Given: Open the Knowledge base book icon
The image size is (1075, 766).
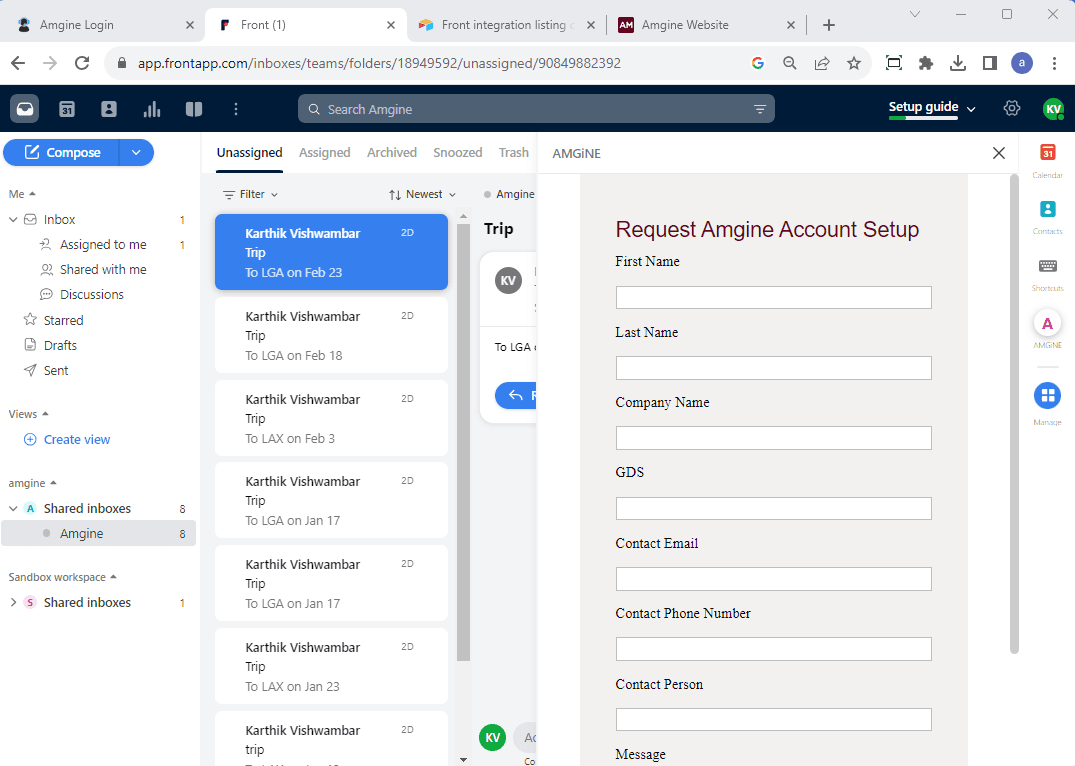Looking at the screenshot, I should coord(194,109).
